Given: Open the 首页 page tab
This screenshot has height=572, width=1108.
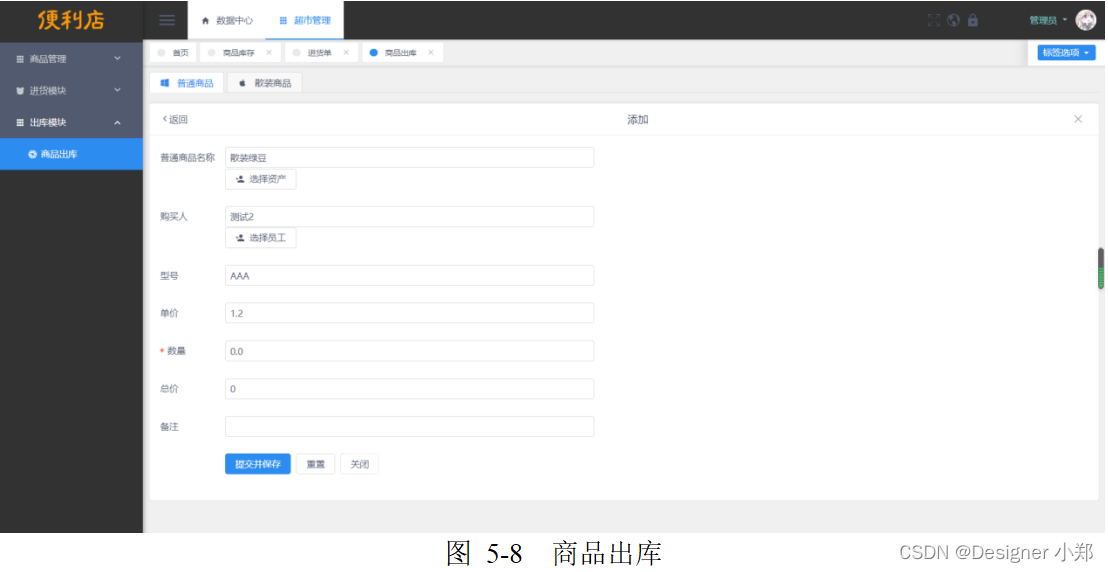Looking at the screenshot, I should (x=173, y=52).
